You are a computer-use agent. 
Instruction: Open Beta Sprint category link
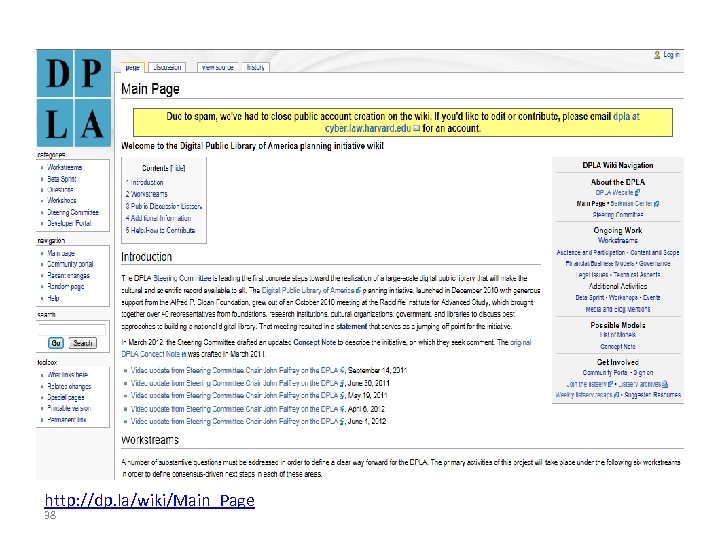(x=62, y=179)
